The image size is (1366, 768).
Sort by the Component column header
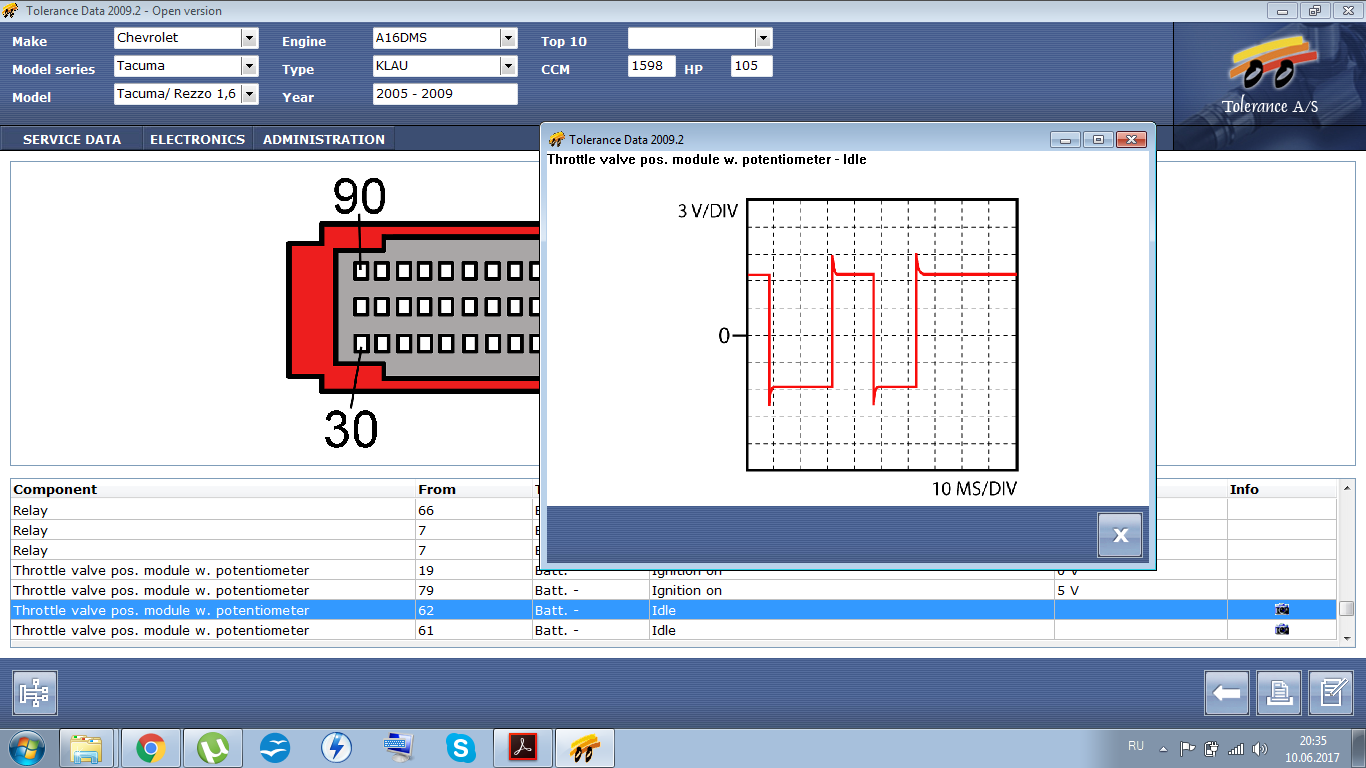(213, 489)
